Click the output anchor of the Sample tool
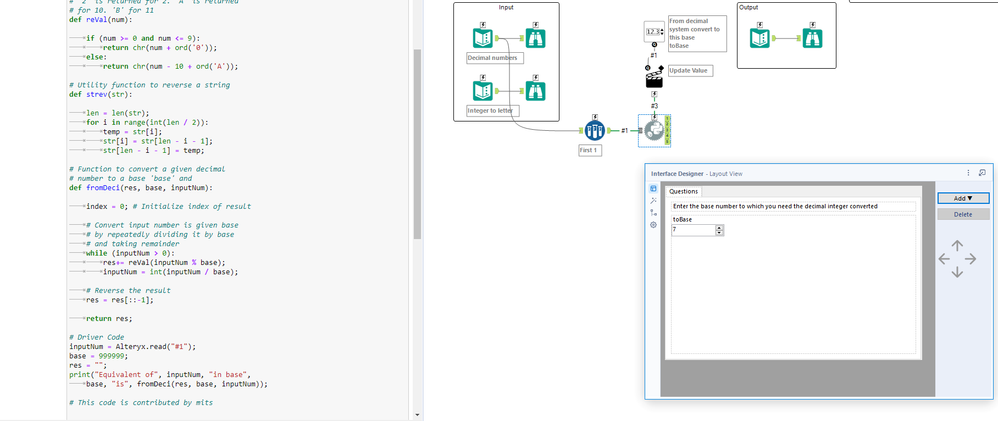Image resolution: width=998 pixels, height=421 pixels. coord(608,130)
